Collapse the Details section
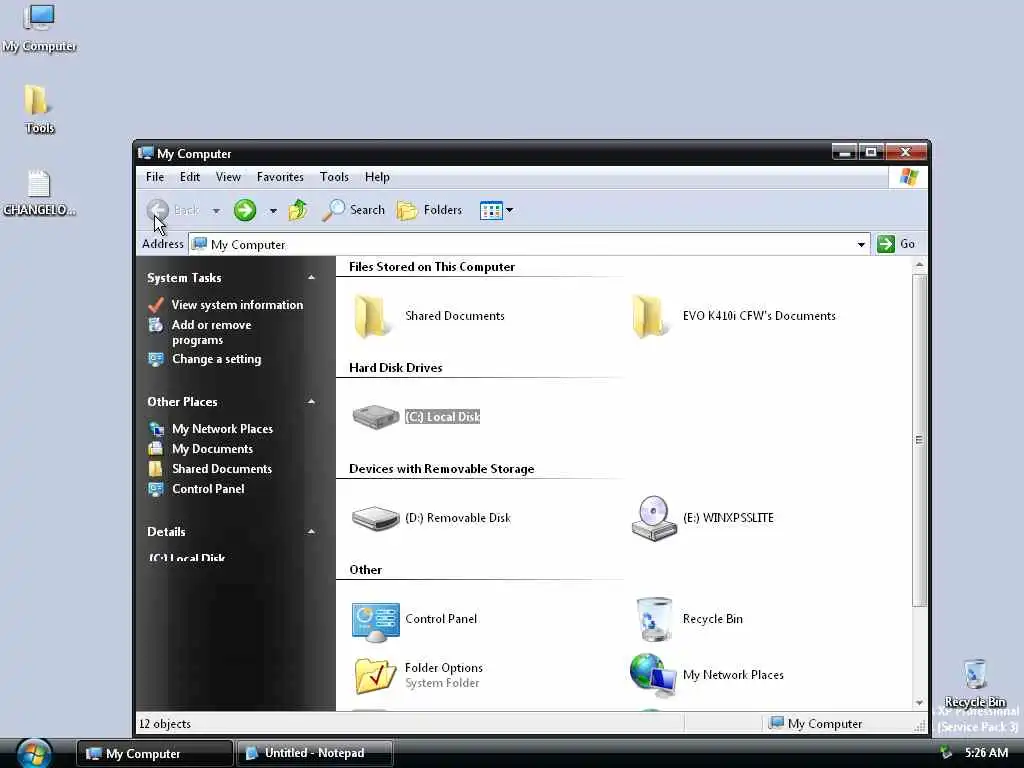 click(x=312, y=532)
